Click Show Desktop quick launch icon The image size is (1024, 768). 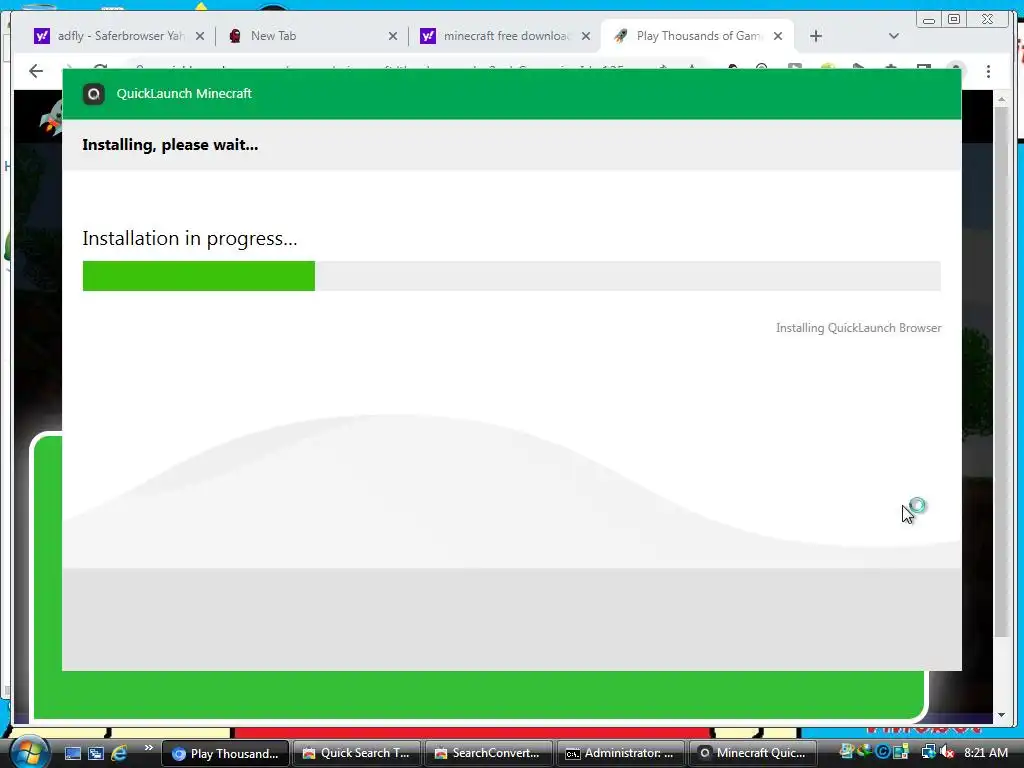tap(72, 754)
